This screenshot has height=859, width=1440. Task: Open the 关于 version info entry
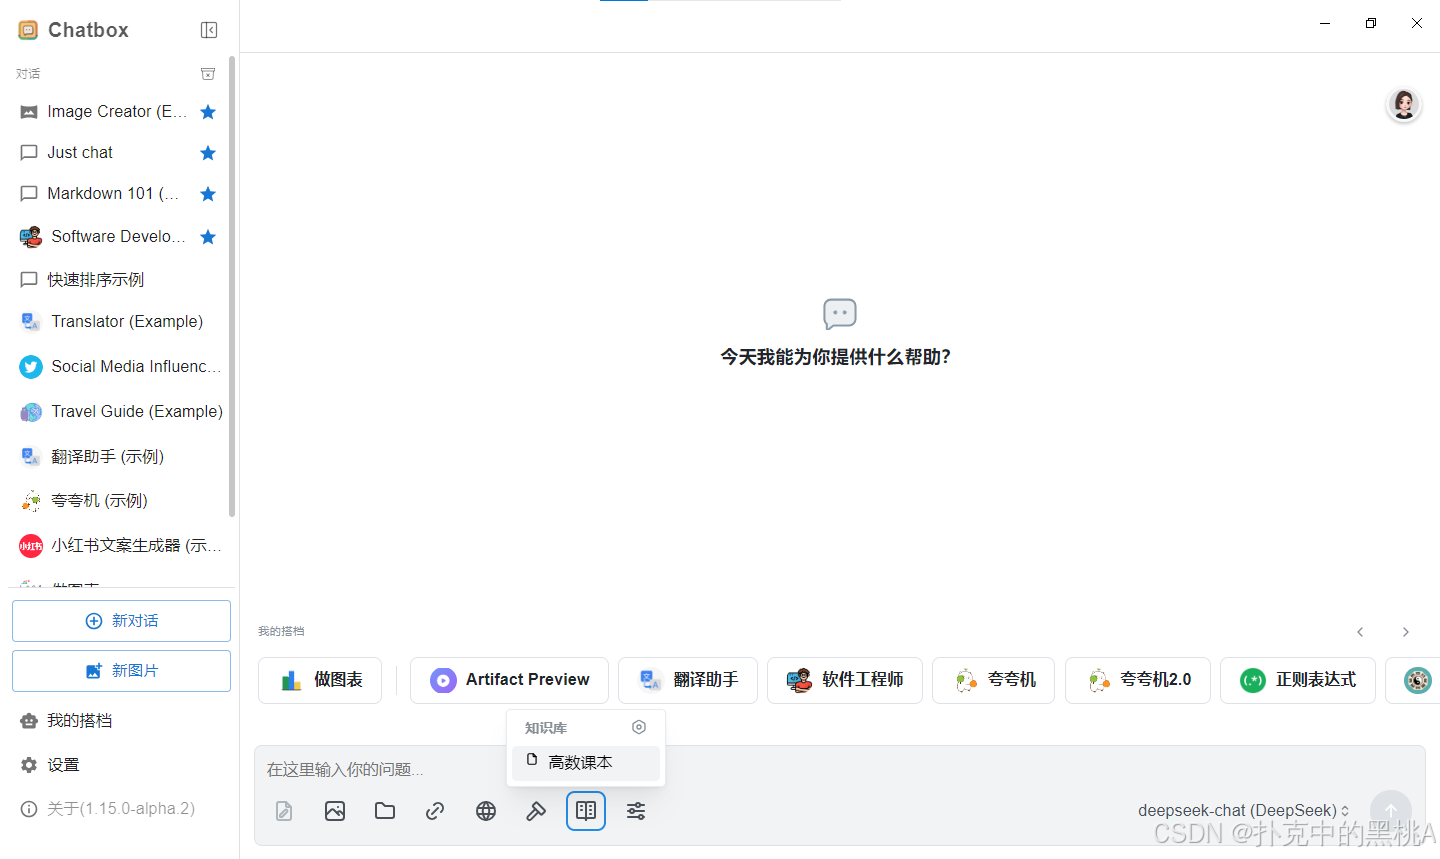tap(120, 809)
